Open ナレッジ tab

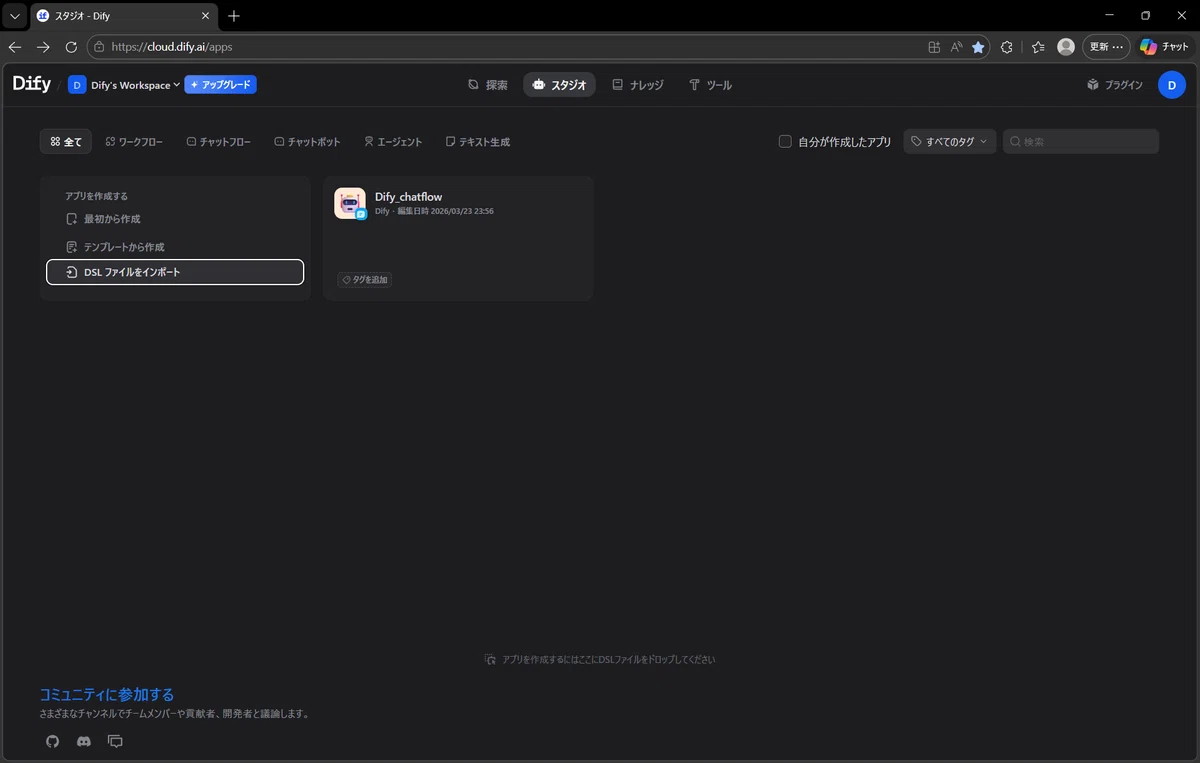pos(638,85)
